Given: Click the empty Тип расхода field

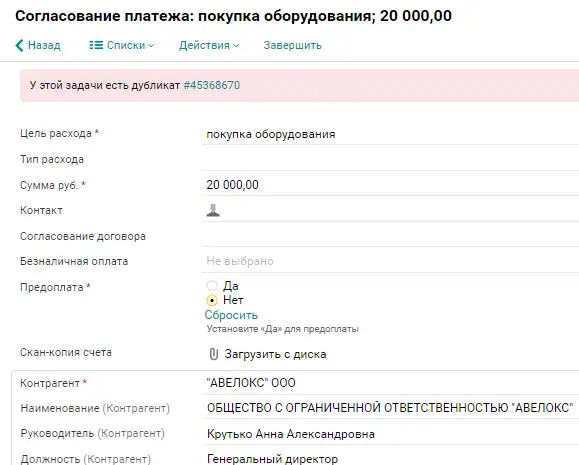Looking at the screenshot, I should (x=390, y=160).
